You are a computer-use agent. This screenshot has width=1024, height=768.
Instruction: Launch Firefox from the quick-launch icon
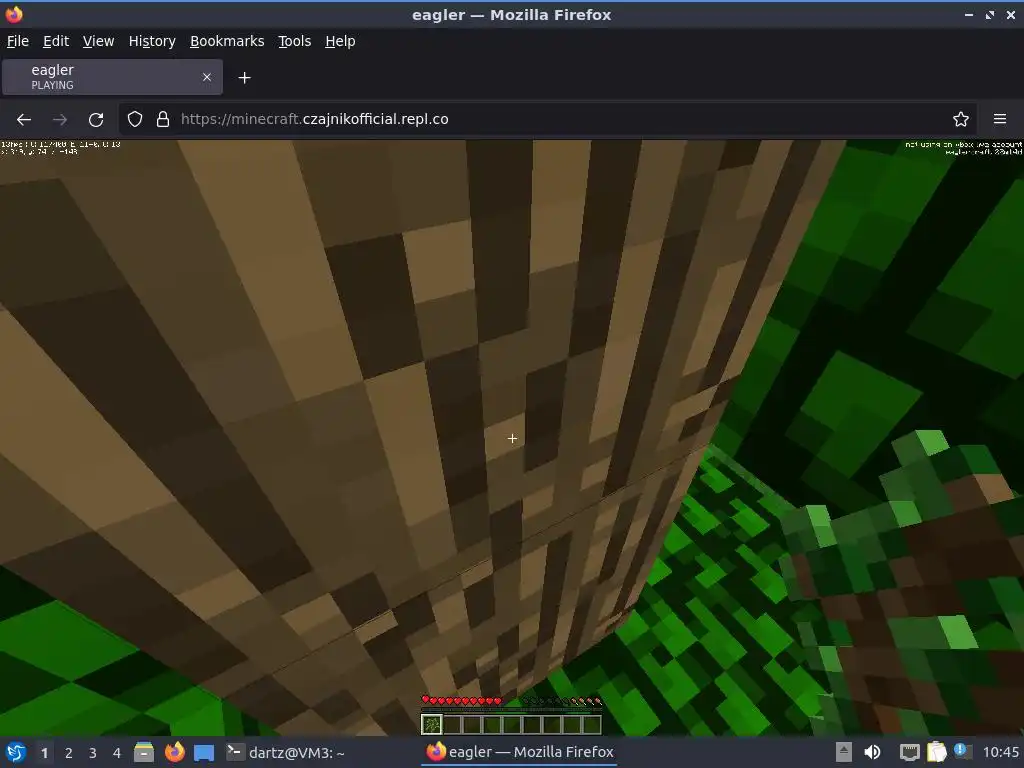tap(174, 752)
